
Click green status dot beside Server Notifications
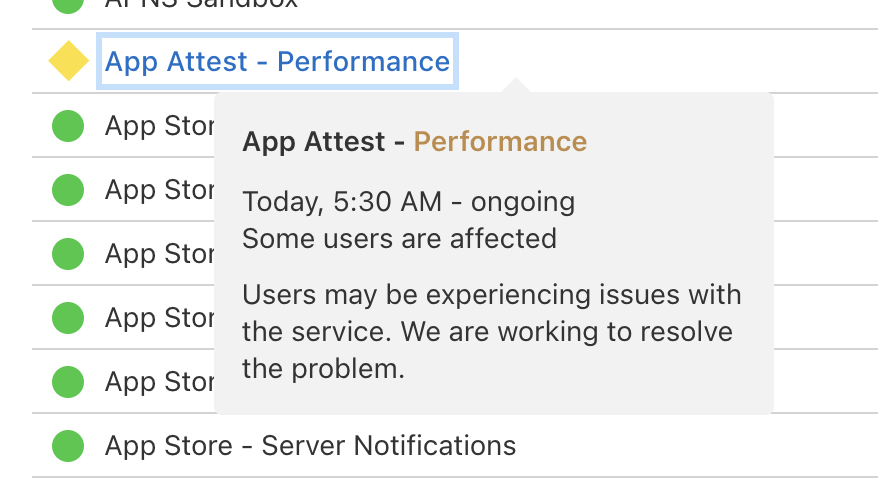pos(68,445)
